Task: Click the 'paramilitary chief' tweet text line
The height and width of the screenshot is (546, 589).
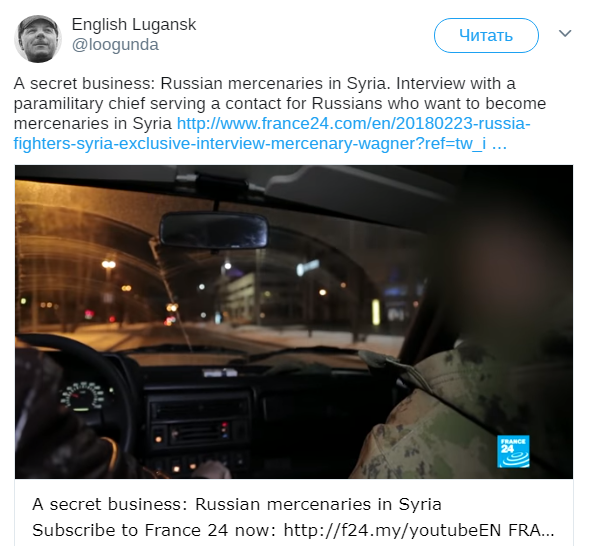Action: (279, 104)
